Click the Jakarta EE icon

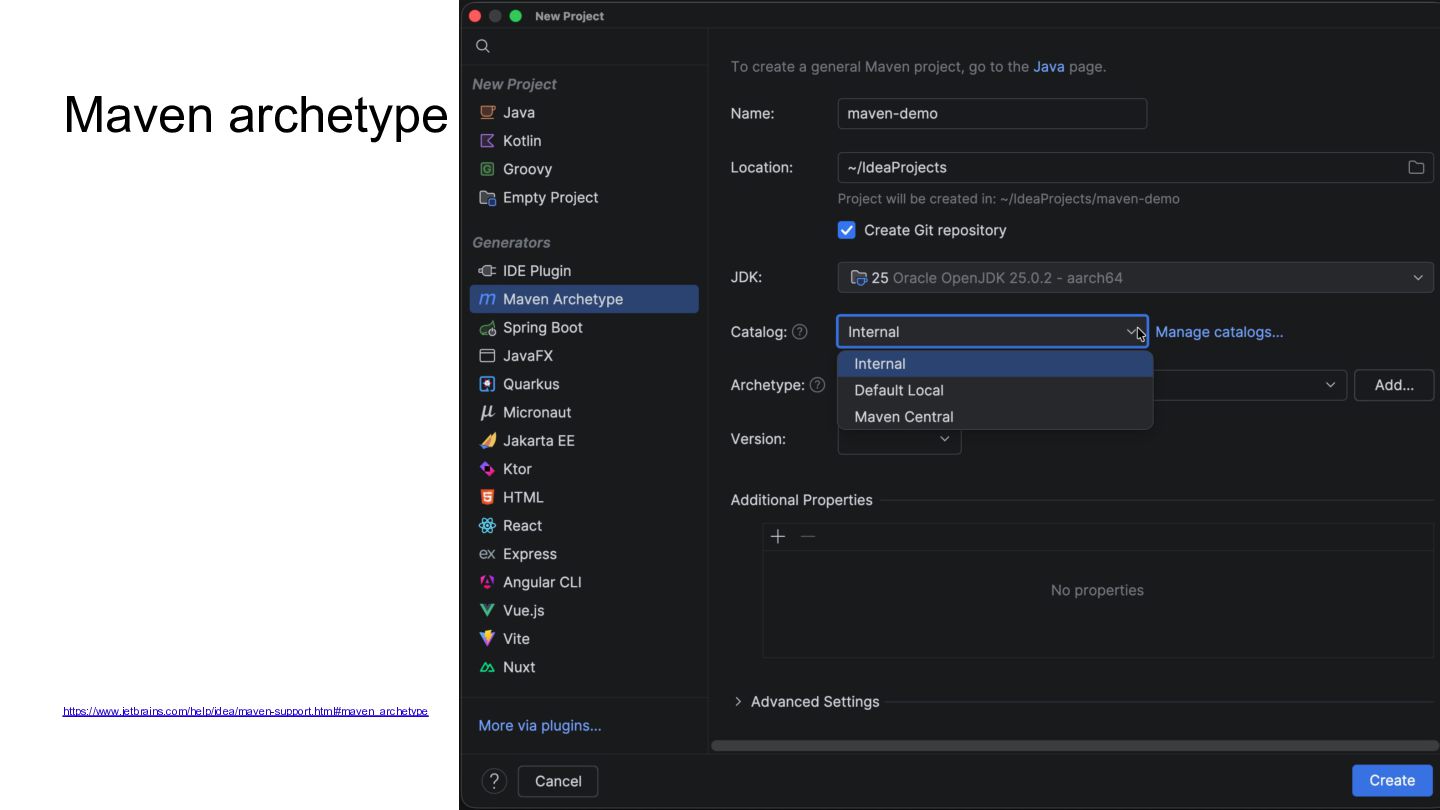click(x=487, y=441)
